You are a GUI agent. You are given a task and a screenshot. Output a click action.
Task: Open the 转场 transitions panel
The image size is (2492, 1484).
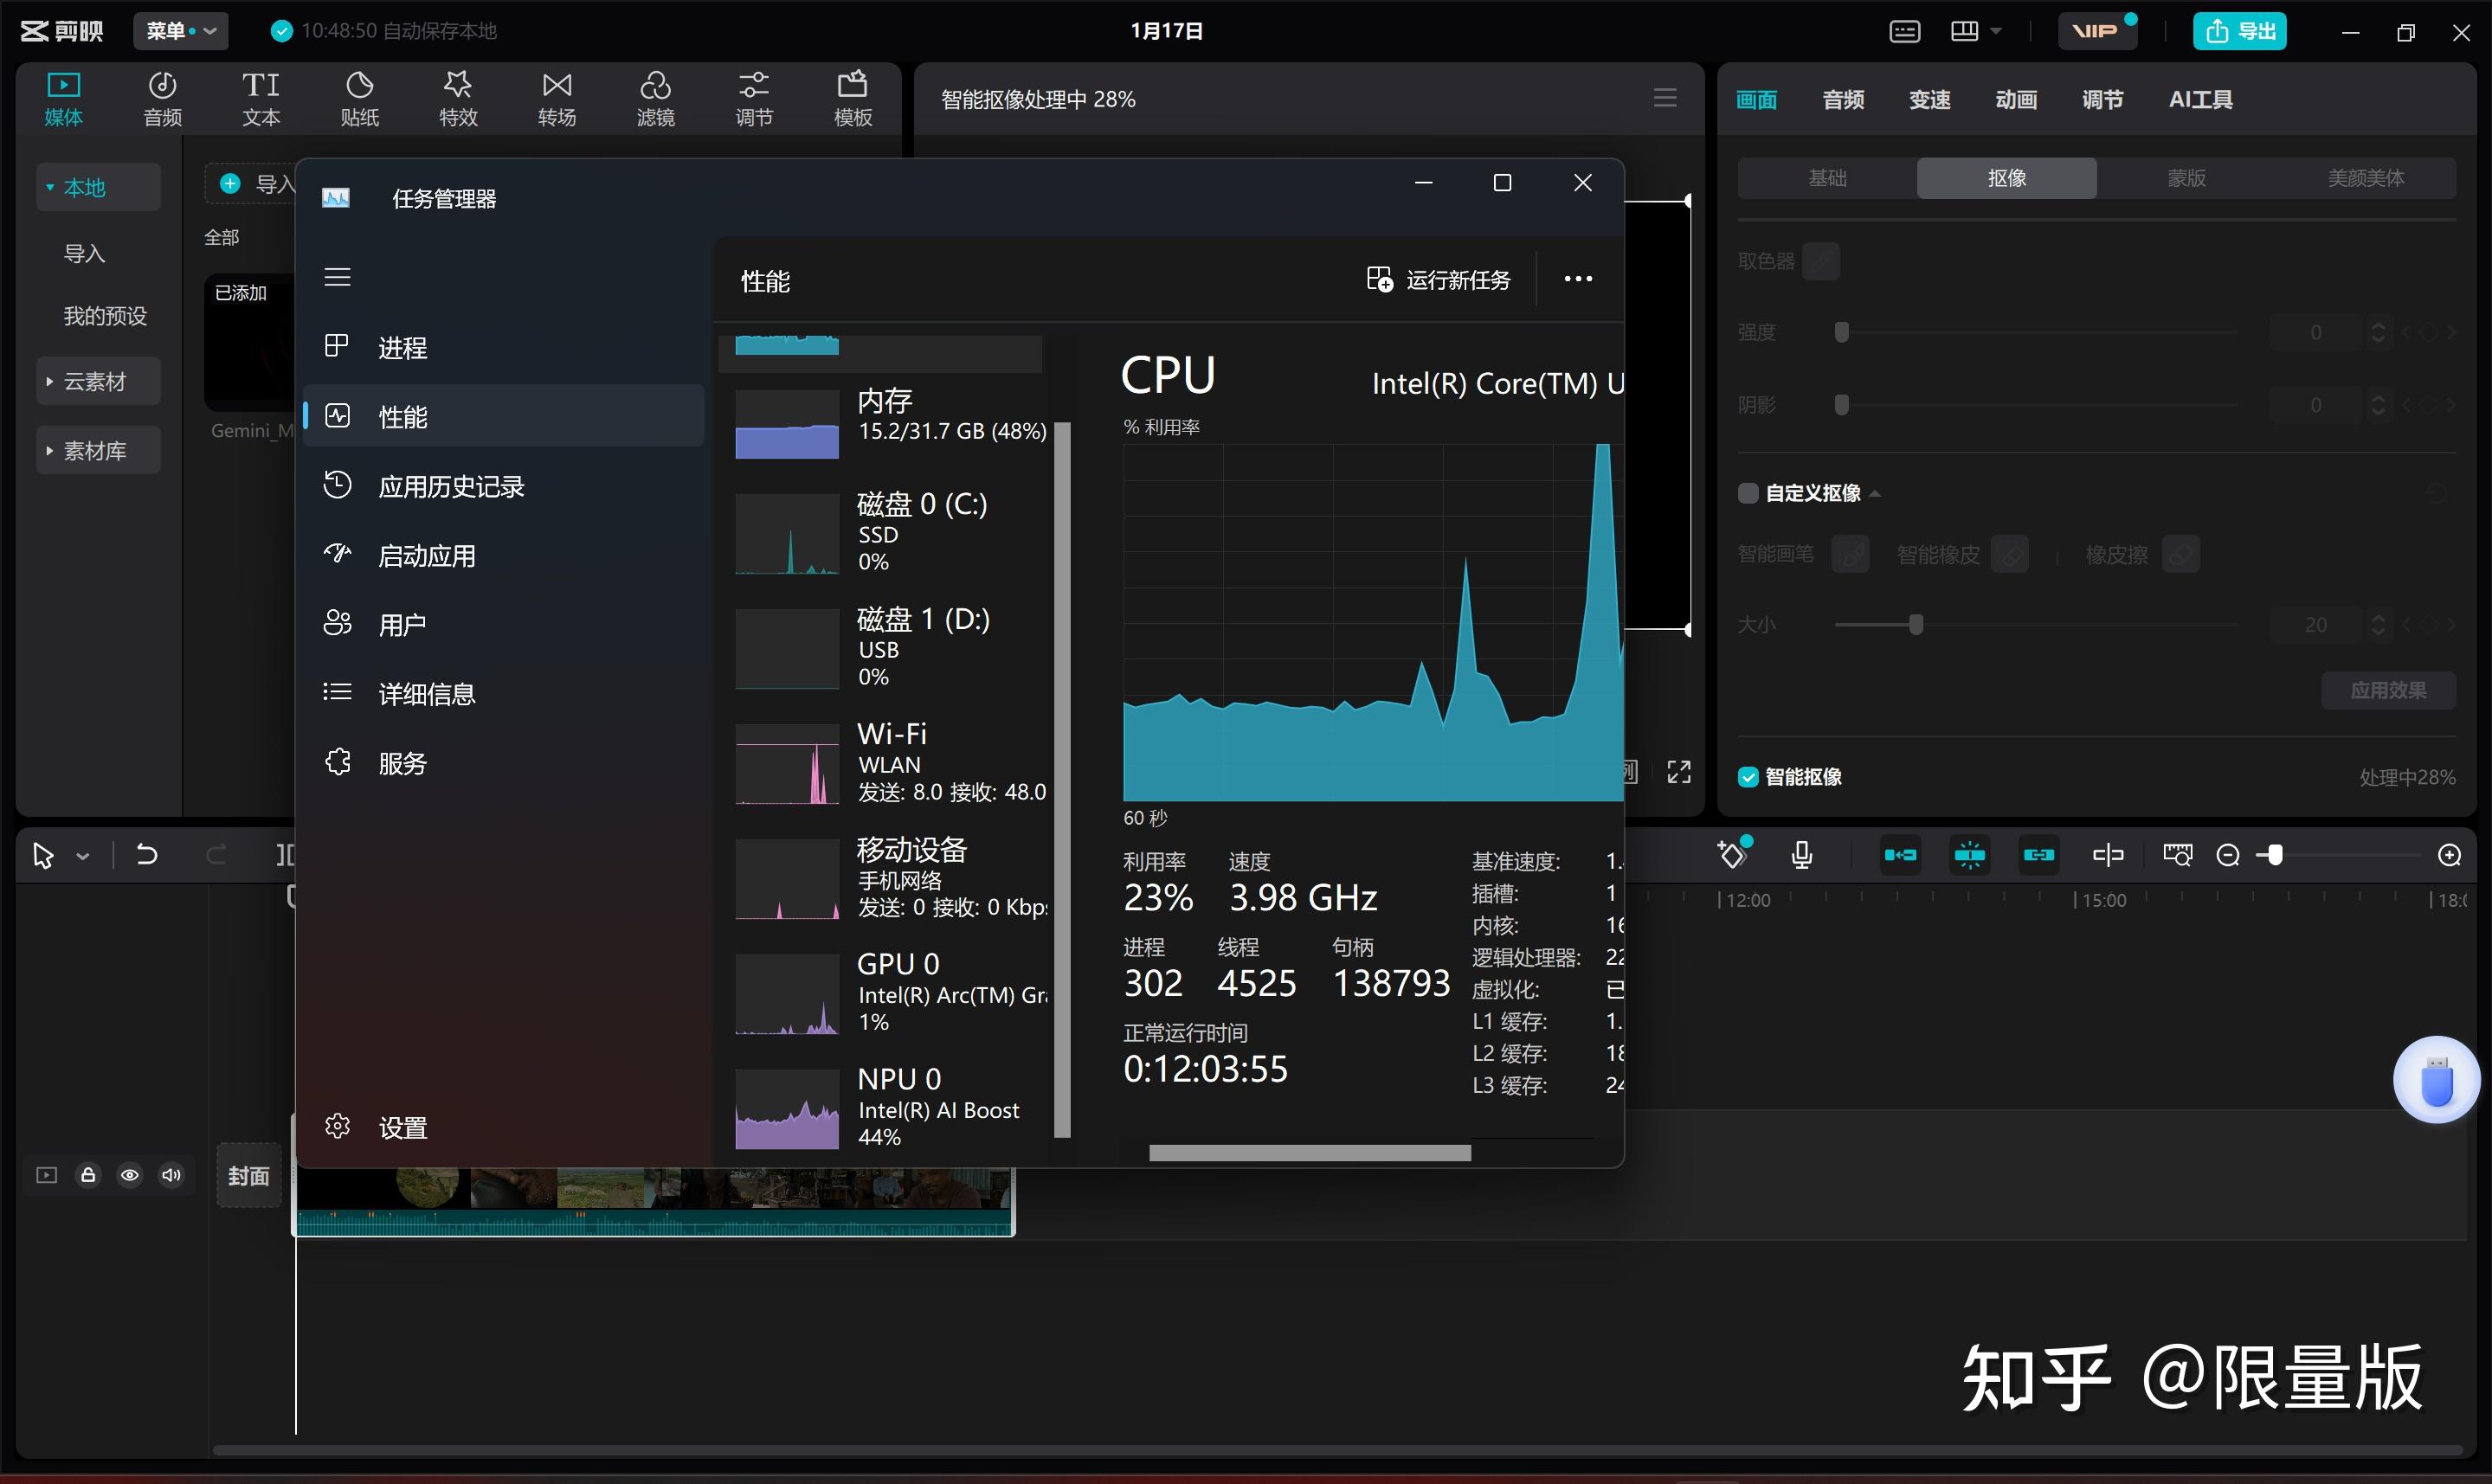pos(557,99)
